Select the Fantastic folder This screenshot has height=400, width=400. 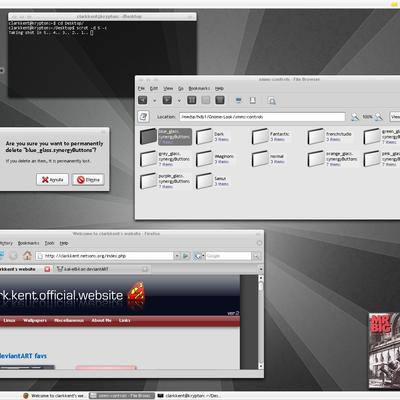point(271,137)
